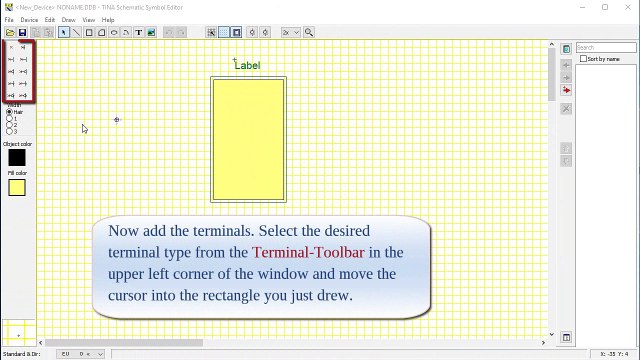Open the Edit menu

point(50,20)
